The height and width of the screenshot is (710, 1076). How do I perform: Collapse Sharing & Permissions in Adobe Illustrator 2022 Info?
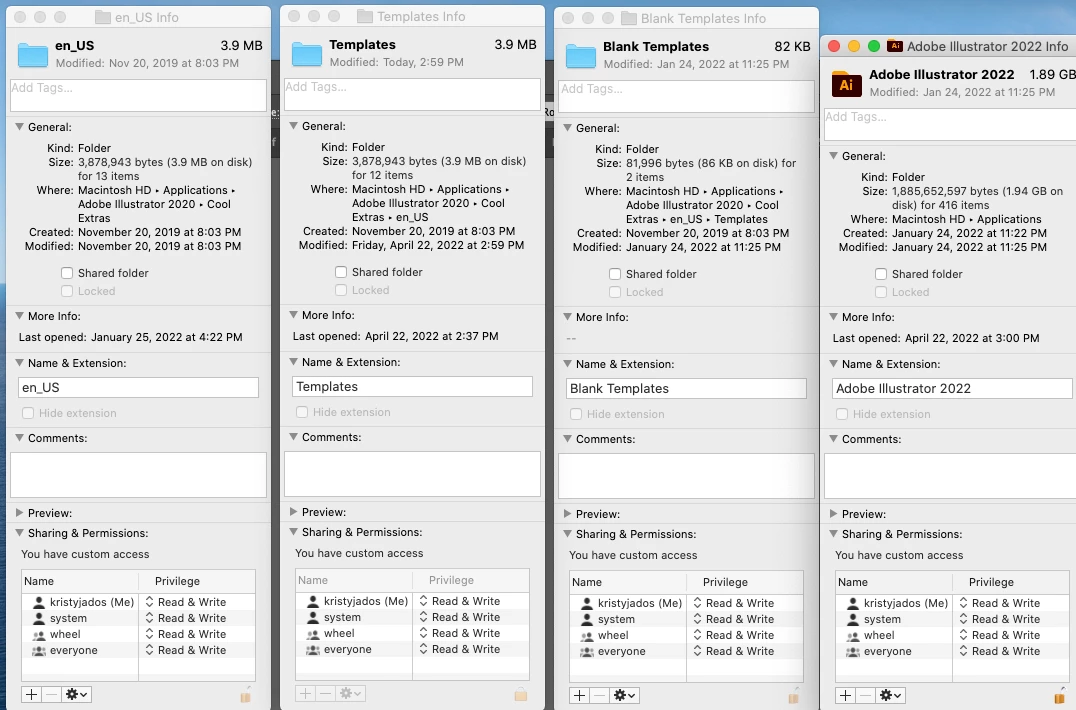coord(833,534)
